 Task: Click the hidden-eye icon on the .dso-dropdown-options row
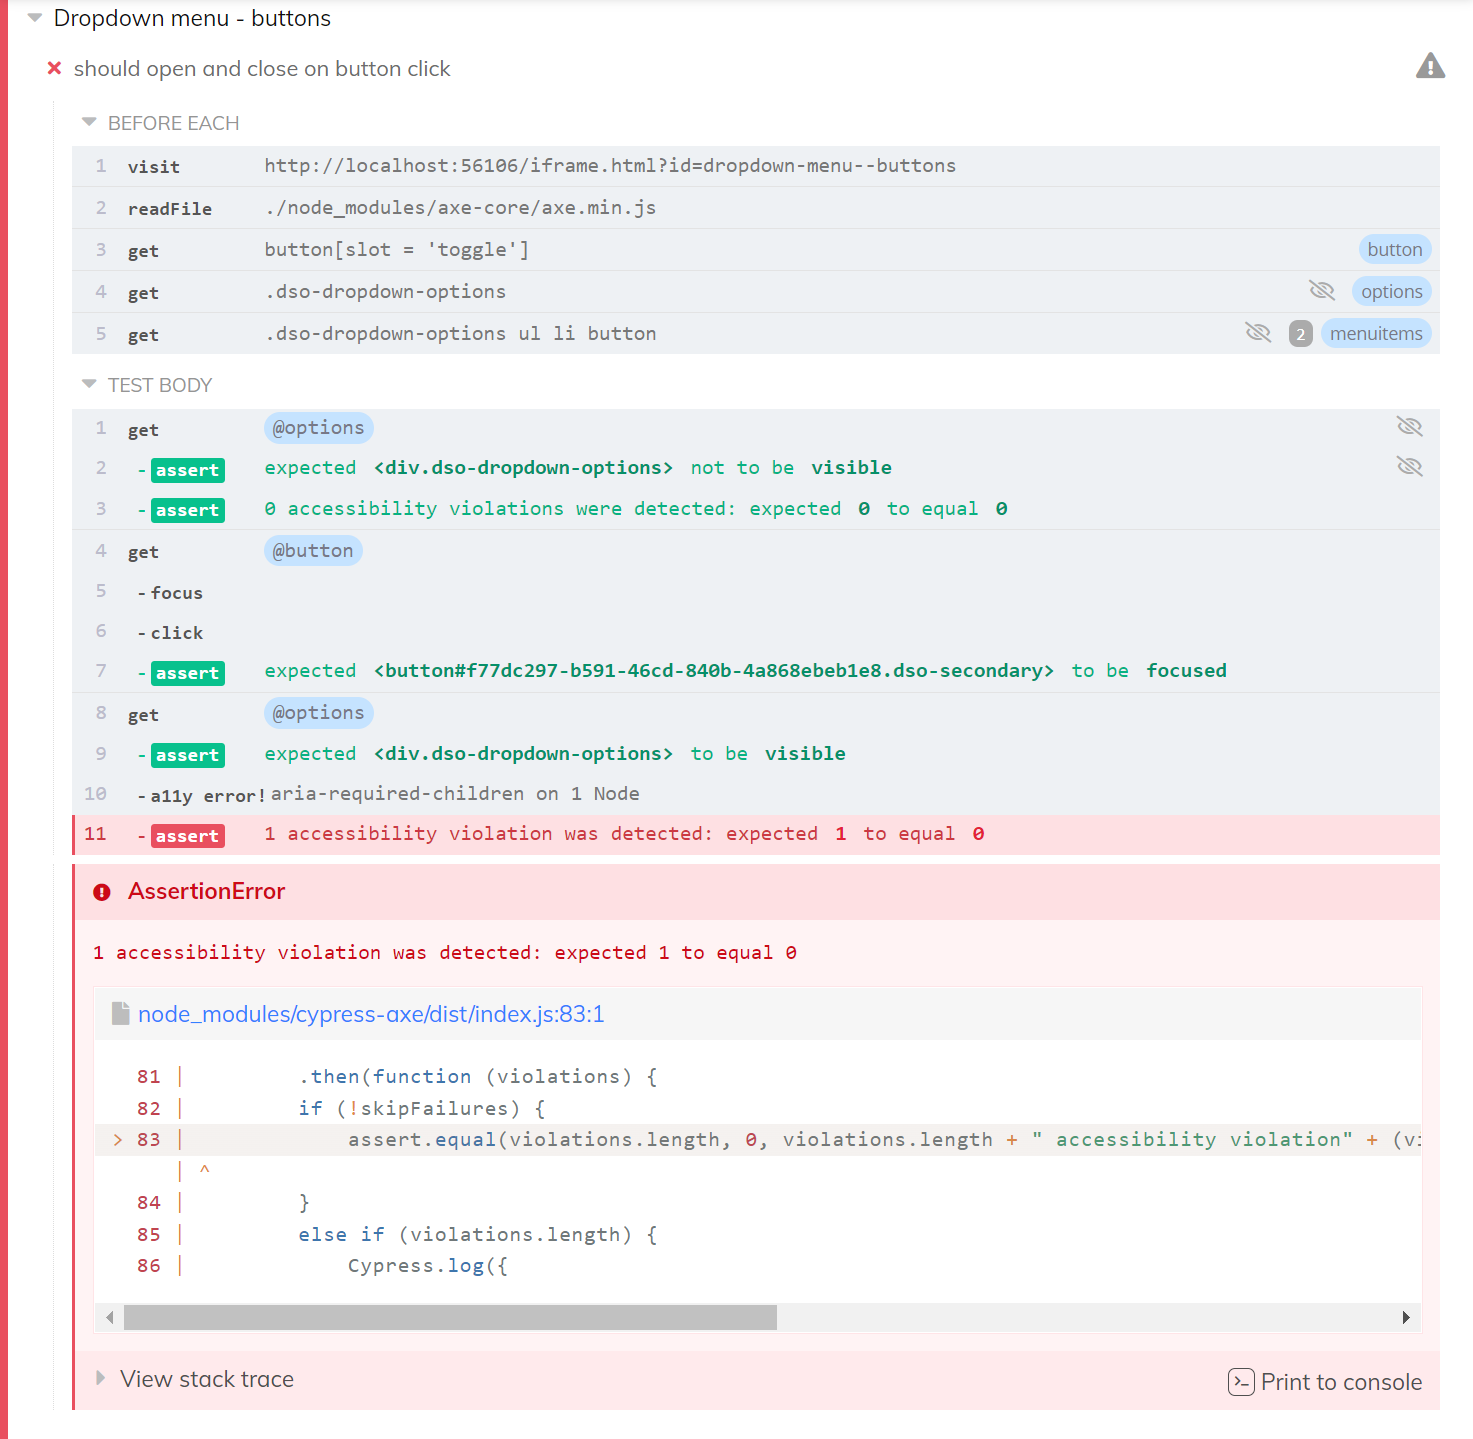(1322, 291)
